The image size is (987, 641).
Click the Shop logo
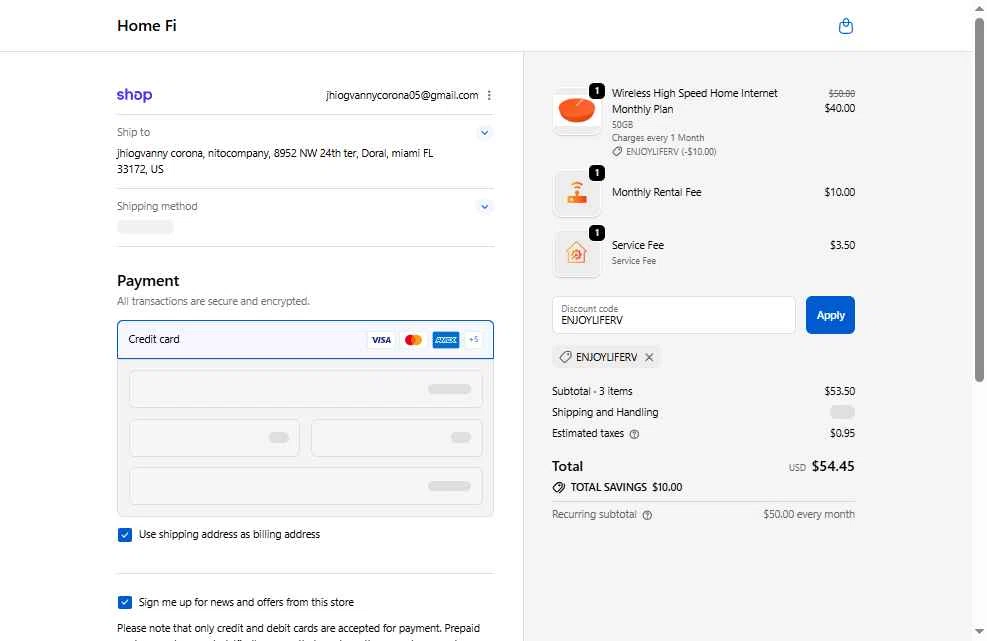click(134, 95)
